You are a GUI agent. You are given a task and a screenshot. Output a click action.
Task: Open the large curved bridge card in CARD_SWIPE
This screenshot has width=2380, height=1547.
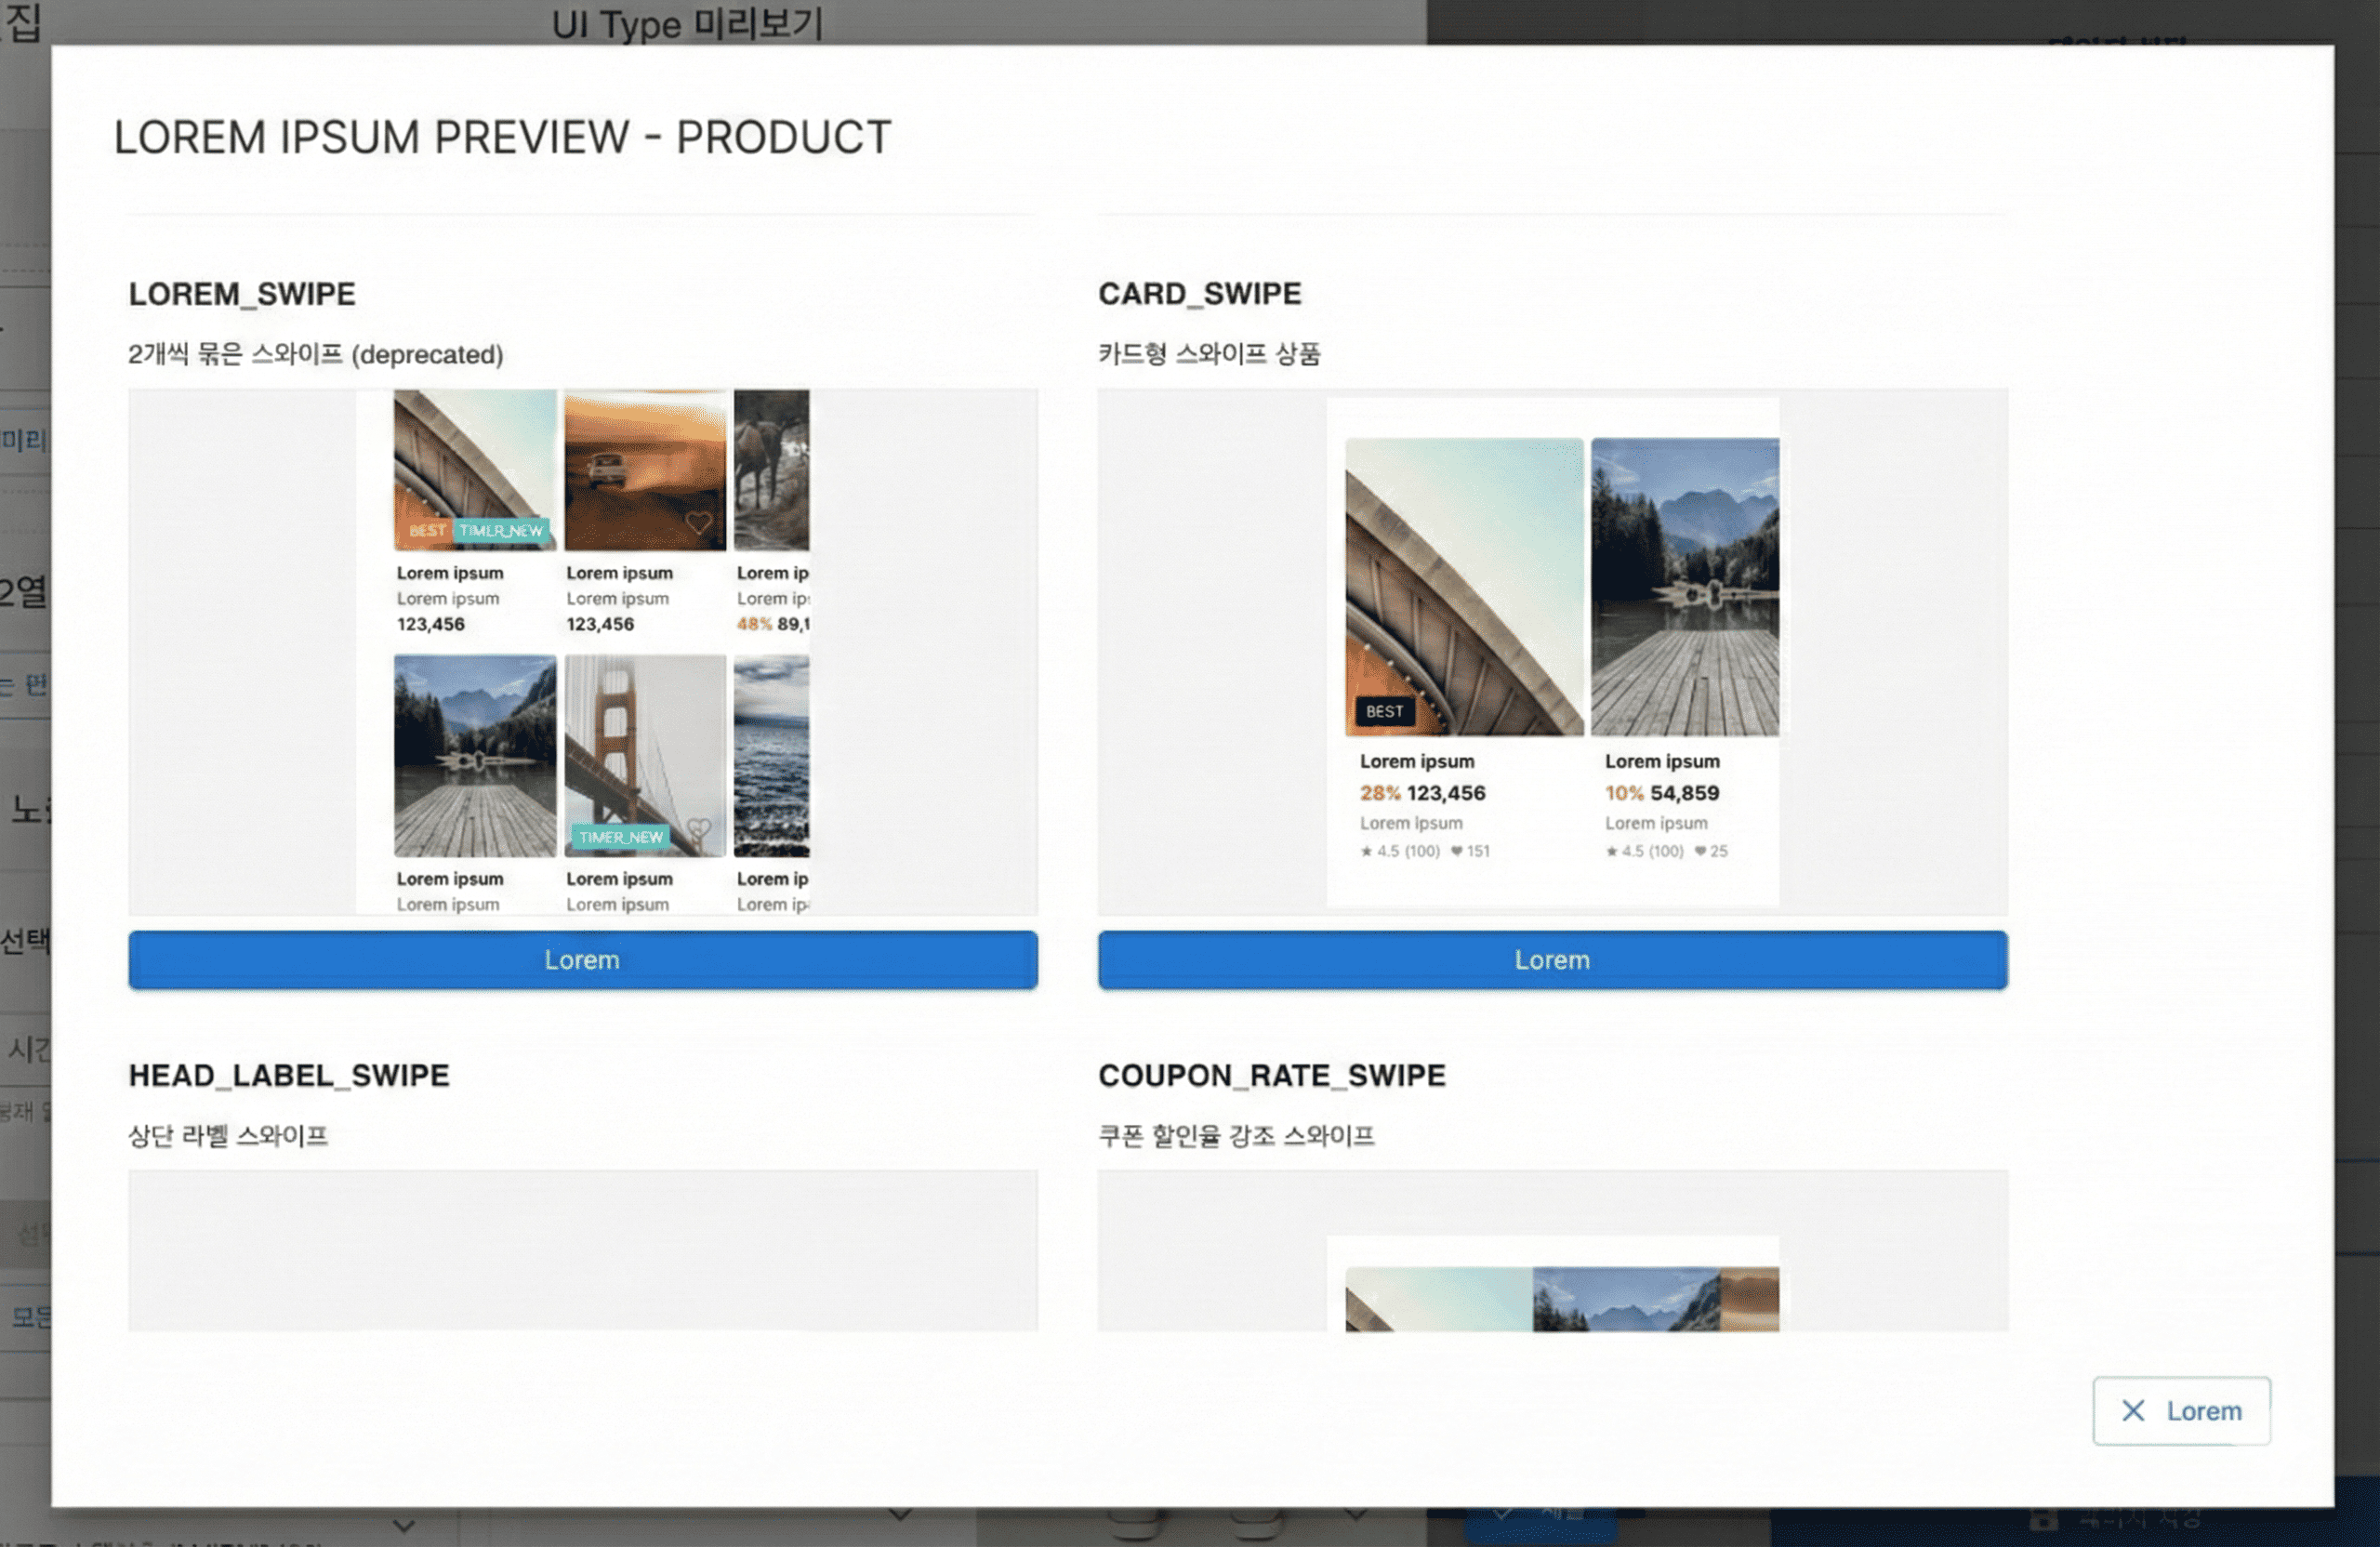(1463, 586)
